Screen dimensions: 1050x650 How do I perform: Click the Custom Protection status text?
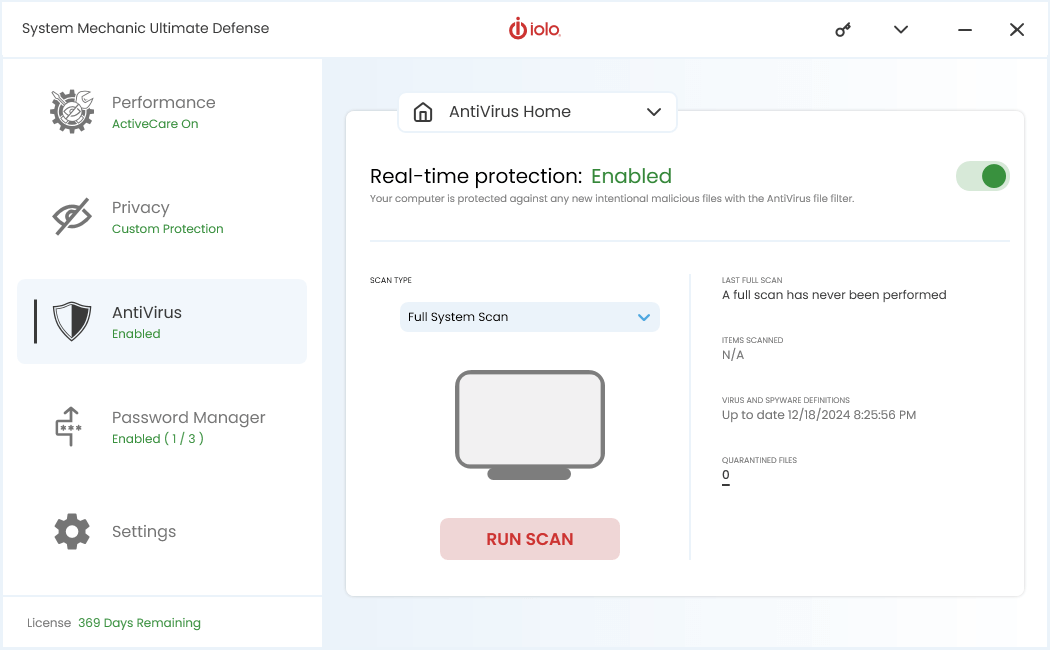pyautogui.click(x=167, y=228)
